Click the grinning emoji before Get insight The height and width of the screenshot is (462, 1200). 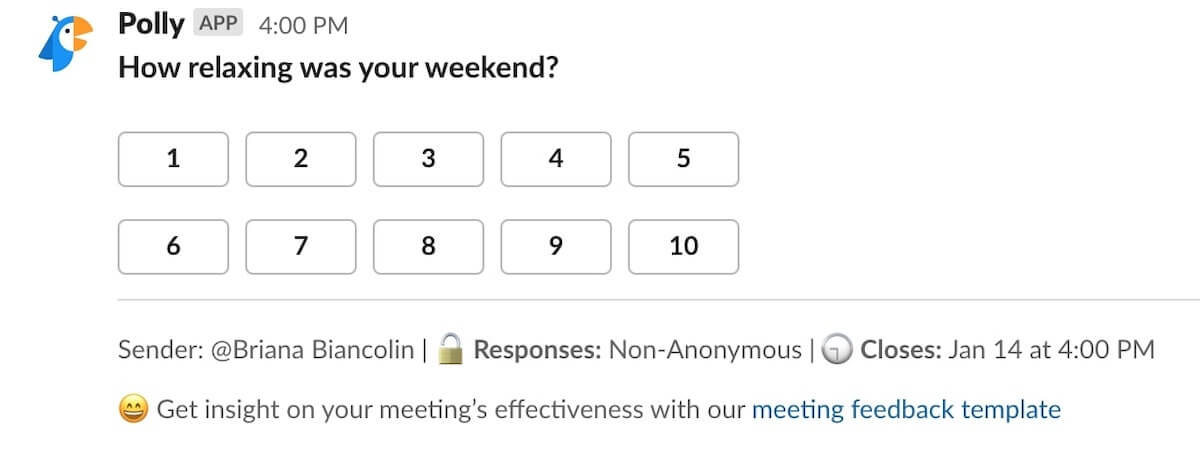pyautogui.click(x=134, y=409)
